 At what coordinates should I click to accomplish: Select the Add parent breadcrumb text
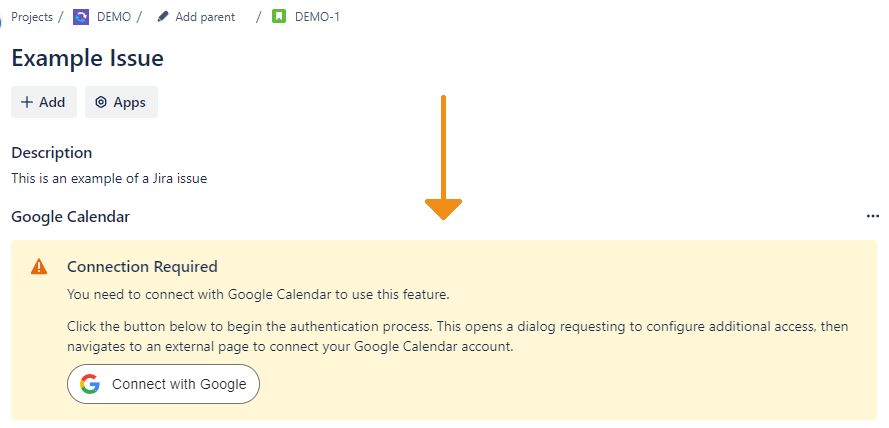click(205, 17)
